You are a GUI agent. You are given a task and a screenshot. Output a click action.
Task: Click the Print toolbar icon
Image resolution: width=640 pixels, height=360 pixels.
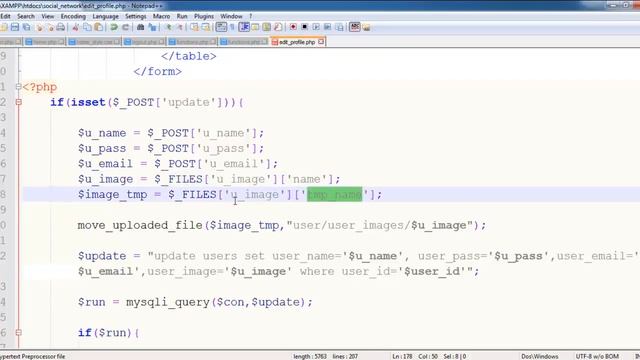coord(60,27)
